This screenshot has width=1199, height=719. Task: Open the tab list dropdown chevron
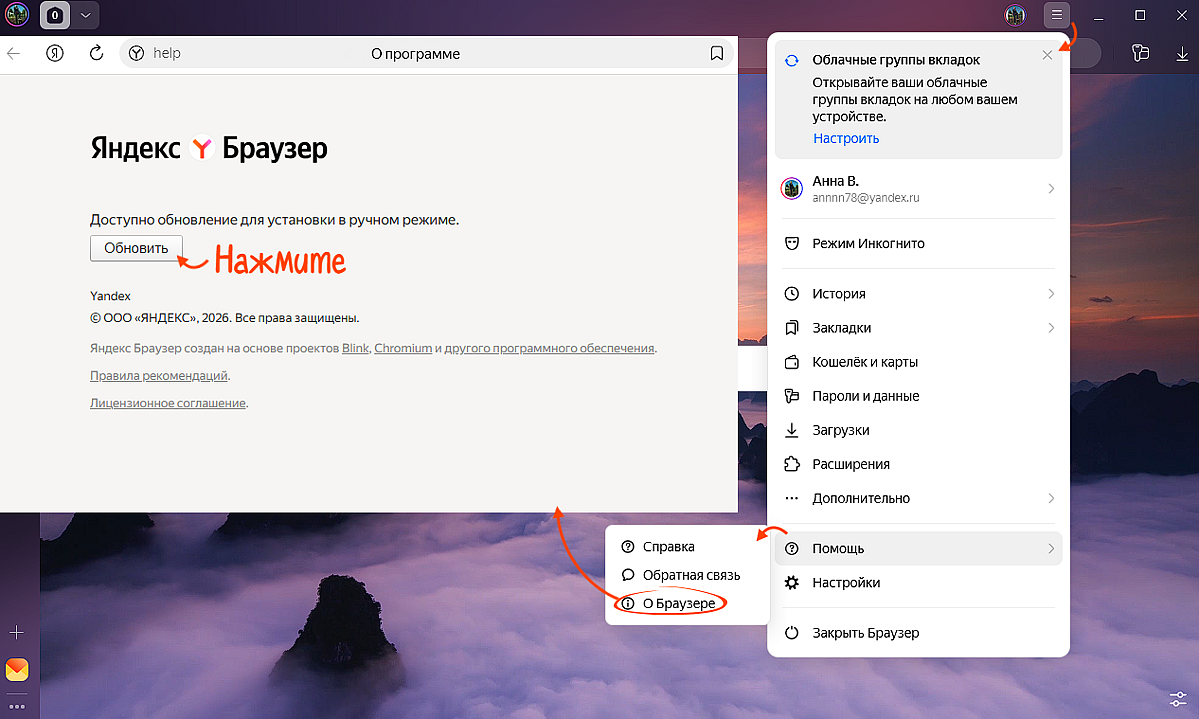[86, 15]
